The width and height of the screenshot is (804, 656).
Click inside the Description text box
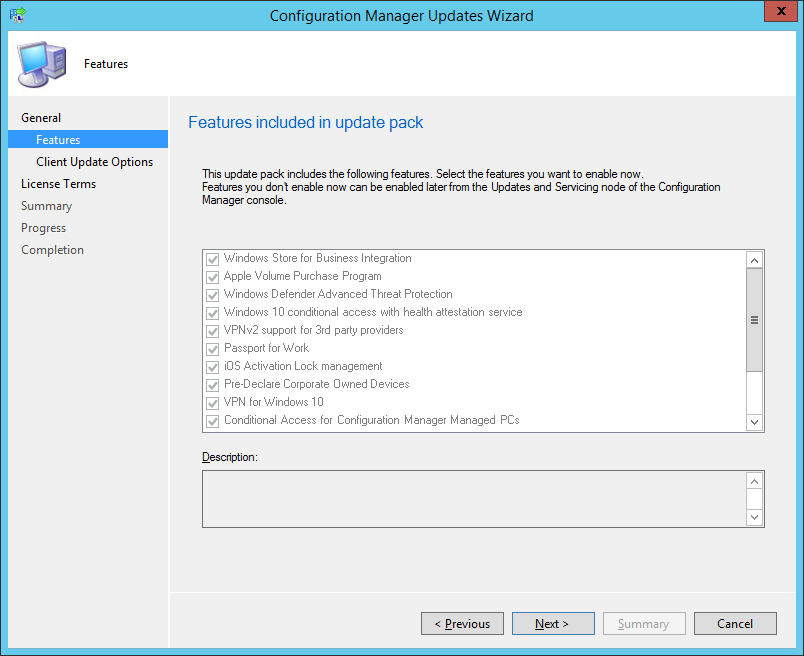point(474,499)
